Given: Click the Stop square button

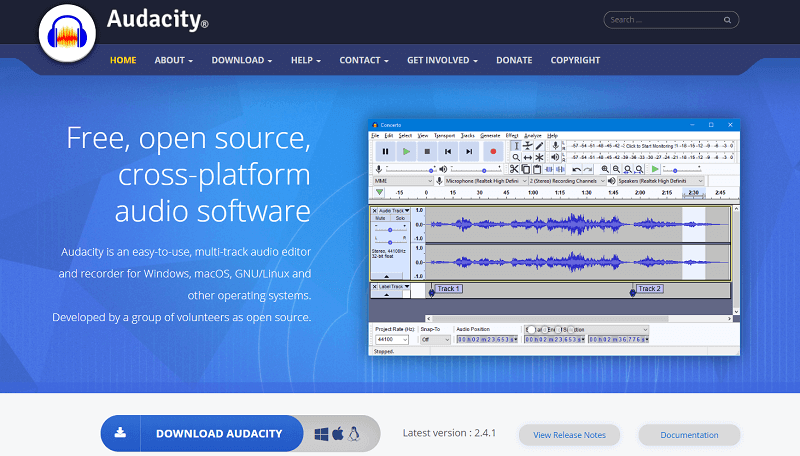Looking at the screenshot, I should 427,151.
